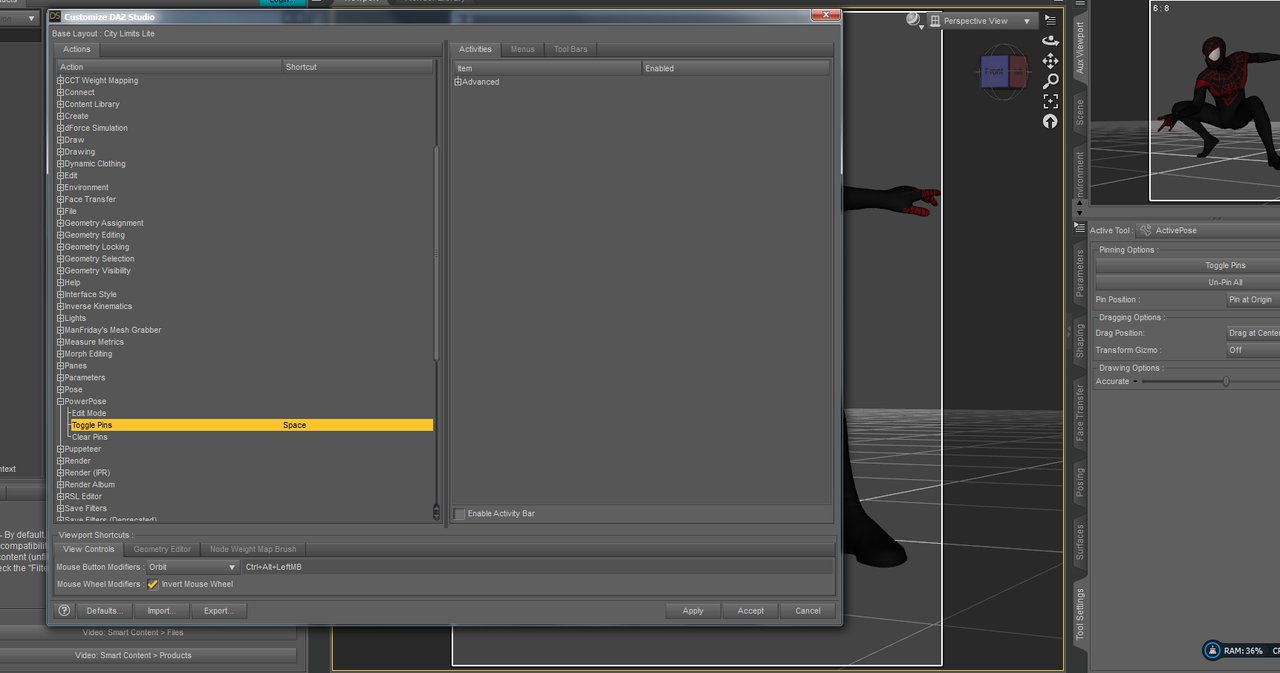Click the reset camera up-arrow icon
The image size is (1280, 673).
pos(1050,121)
